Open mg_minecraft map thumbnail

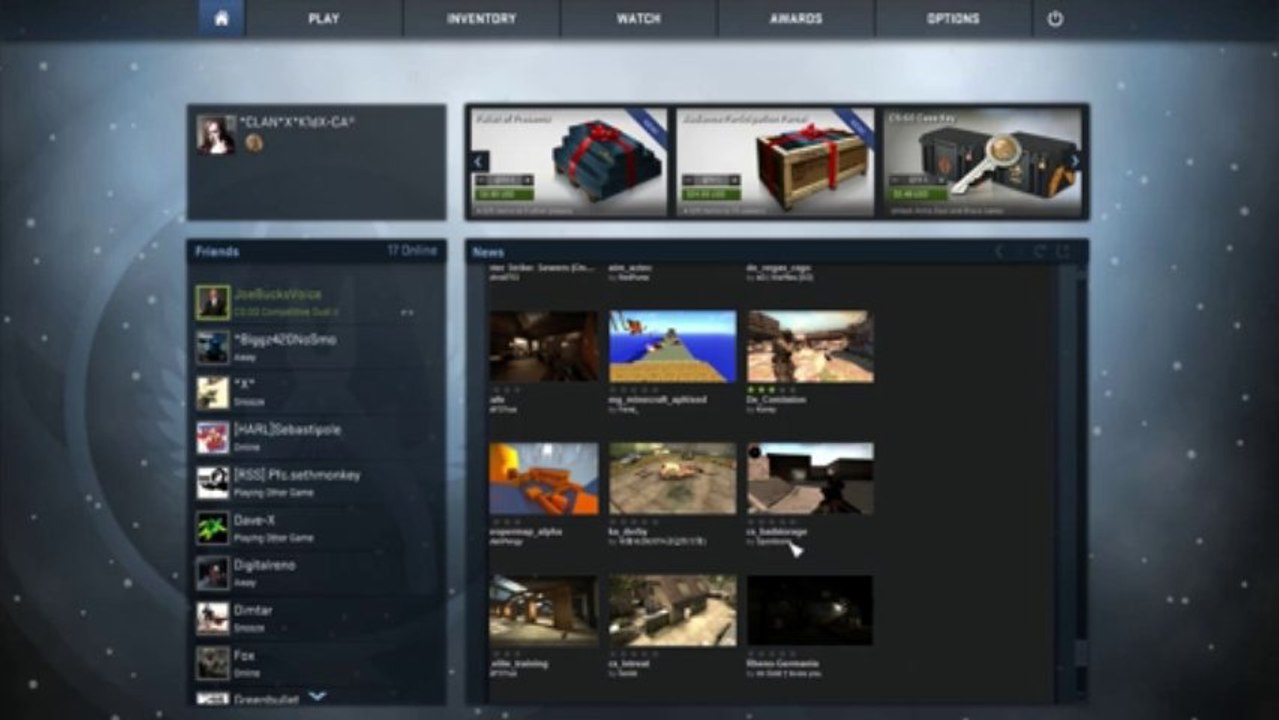click(672, 346)
